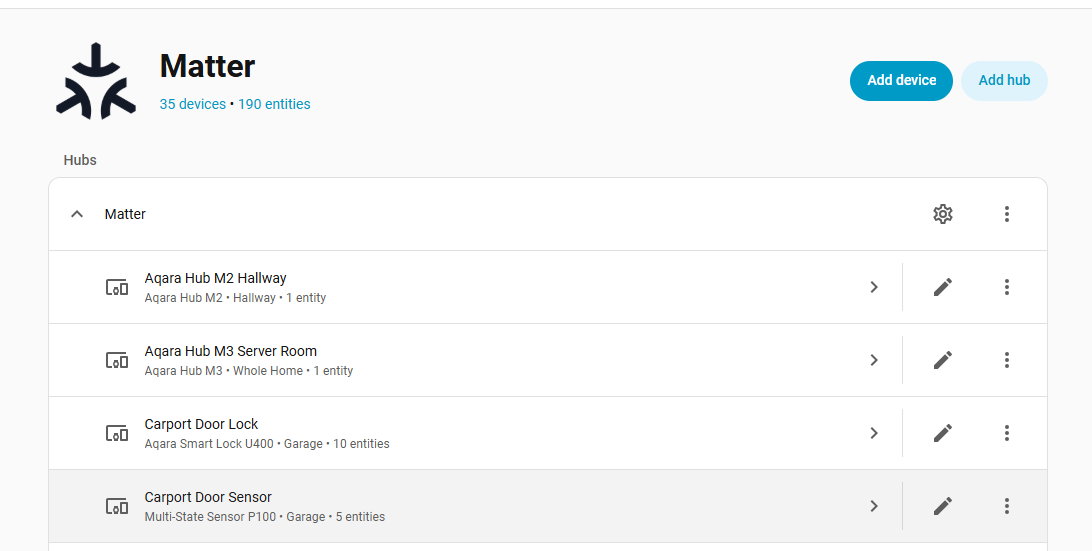This screenshot has height=551, width=1092.
Task: Open overflow menu for Carport Door Sensor
Action: point(1006,506)
